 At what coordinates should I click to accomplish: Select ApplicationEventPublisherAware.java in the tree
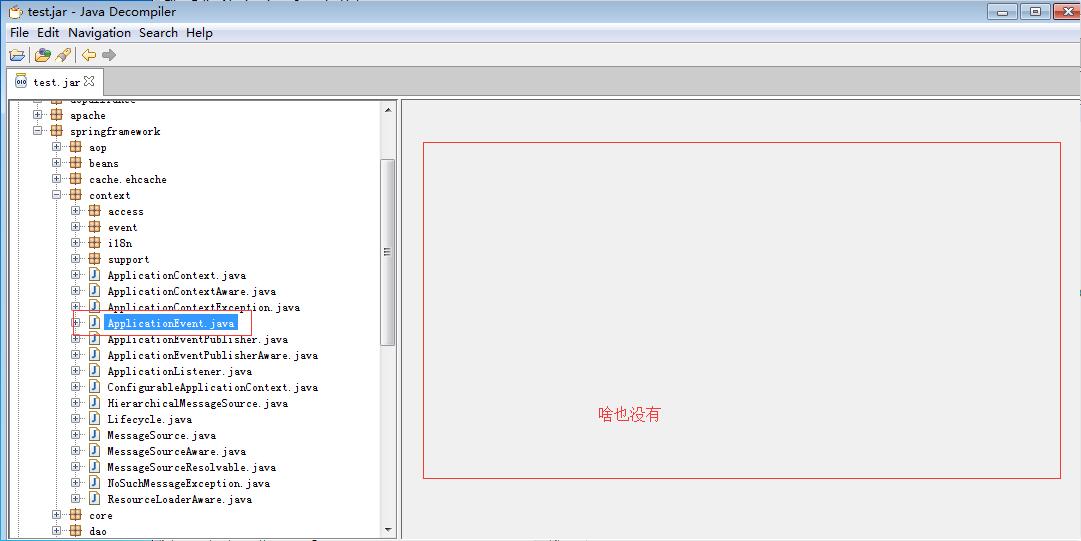(x=212, y=355)
